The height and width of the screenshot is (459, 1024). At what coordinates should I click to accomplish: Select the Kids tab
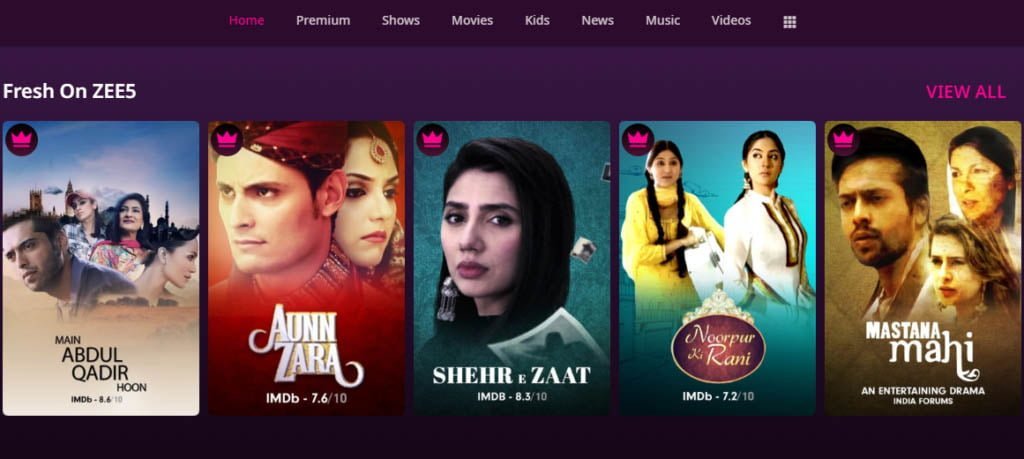point(537,20)
